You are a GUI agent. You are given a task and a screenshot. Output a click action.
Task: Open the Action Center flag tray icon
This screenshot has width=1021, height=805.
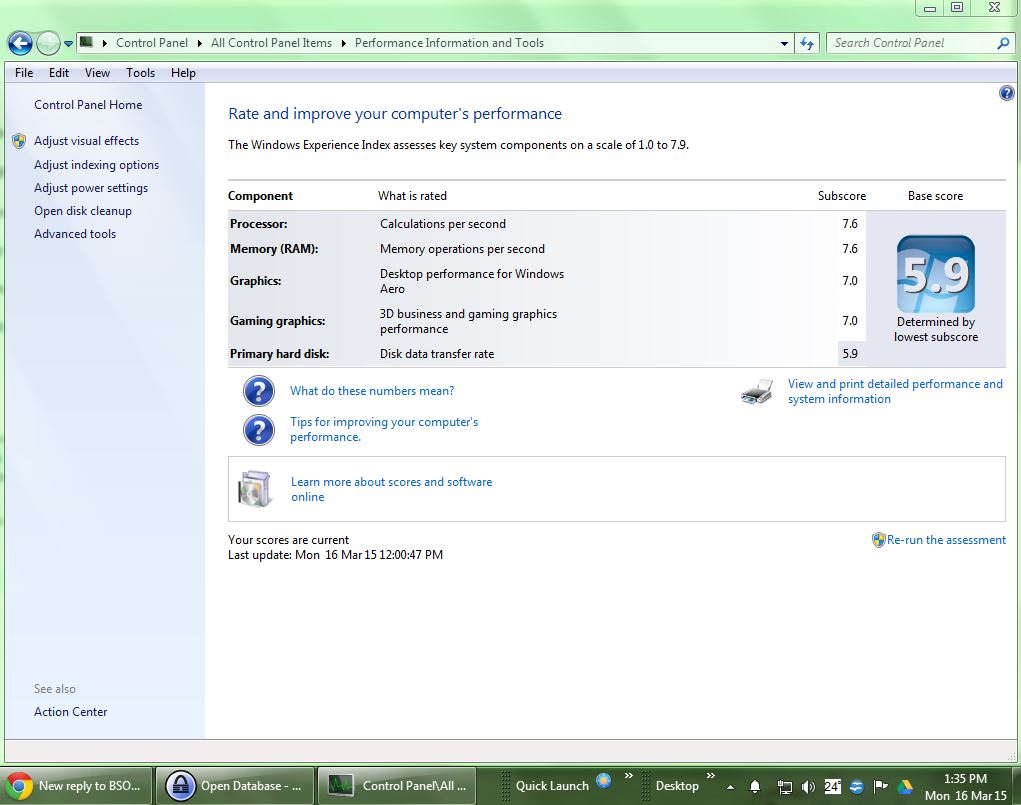point(880,787)
